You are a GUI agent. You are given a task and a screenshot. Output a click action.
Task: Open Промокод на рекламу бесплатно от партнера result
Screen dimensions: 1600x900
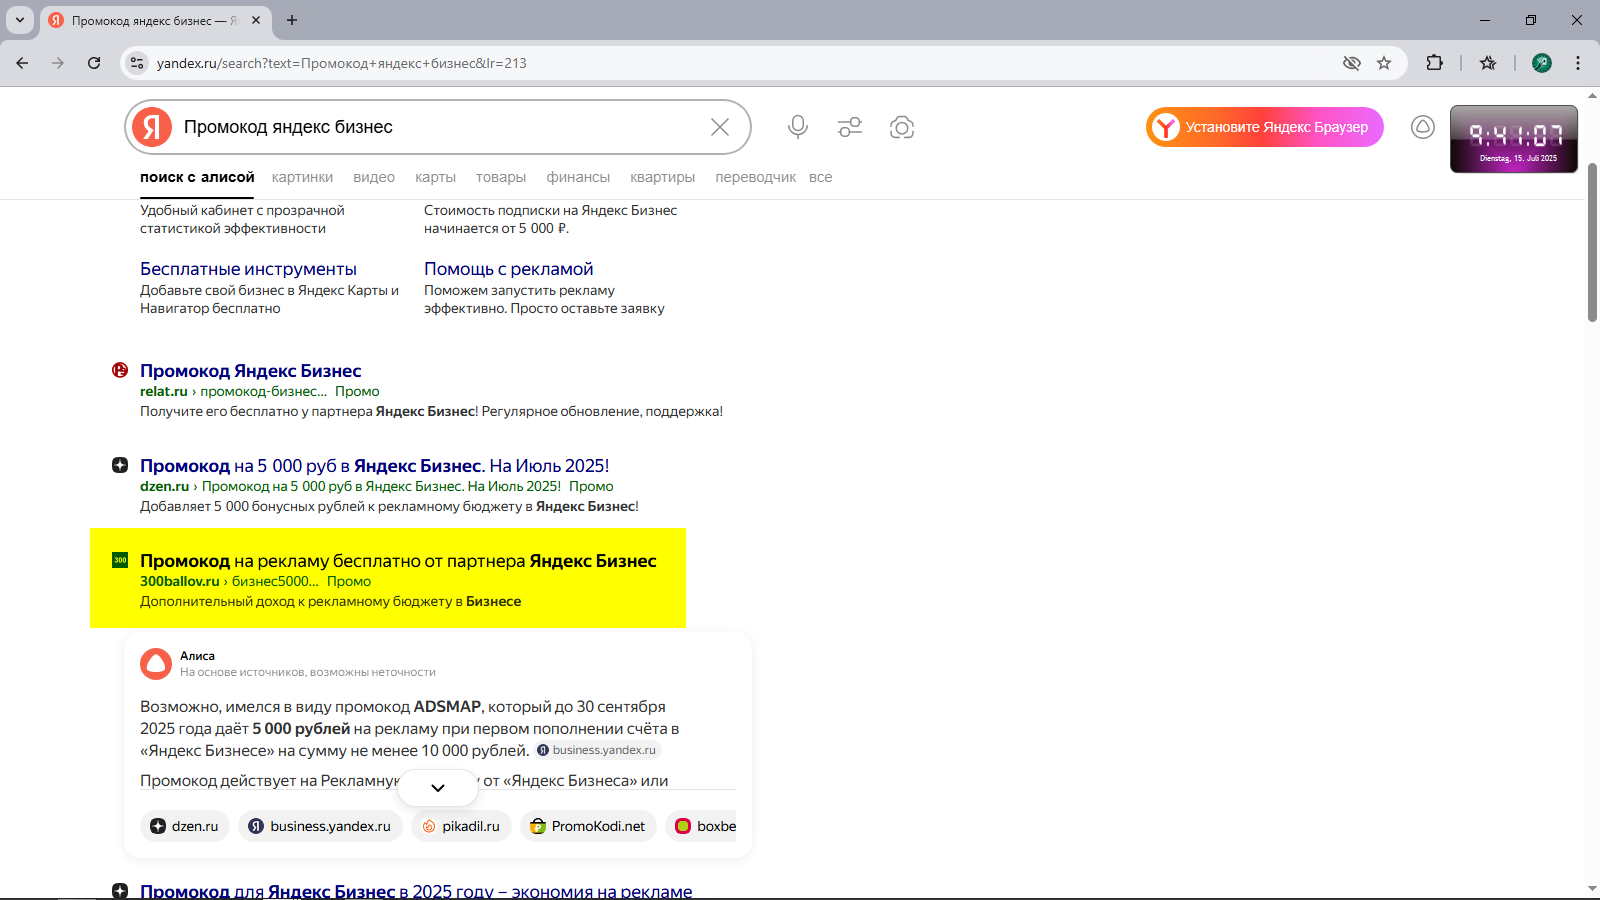coord(398,561)
